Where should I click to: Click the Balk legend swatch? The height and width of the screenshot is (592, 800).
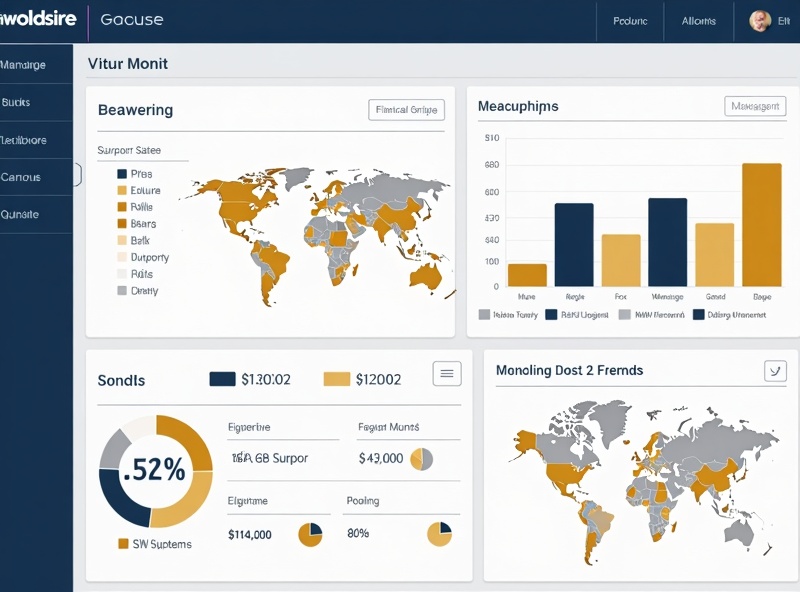pyautogui.click(x=122, y=240)
